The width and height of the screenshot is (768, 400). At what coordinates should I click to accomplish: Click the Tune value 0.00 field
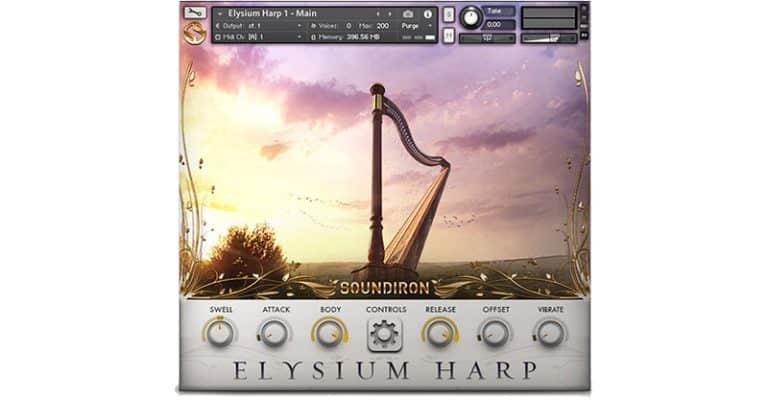(x=499, y=24)
